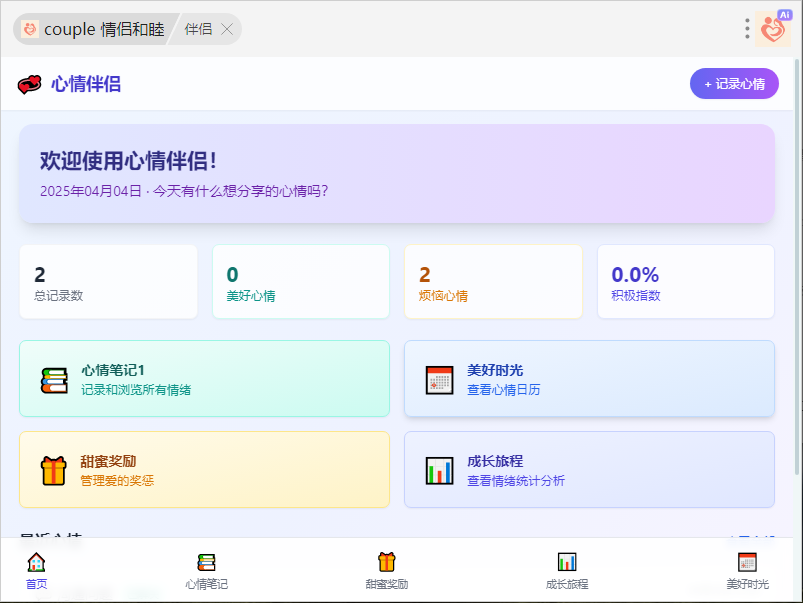The width and height of the screenshot is (803, 603).
Task: Click the 烦恼心情 stat card
Action: 493,282
